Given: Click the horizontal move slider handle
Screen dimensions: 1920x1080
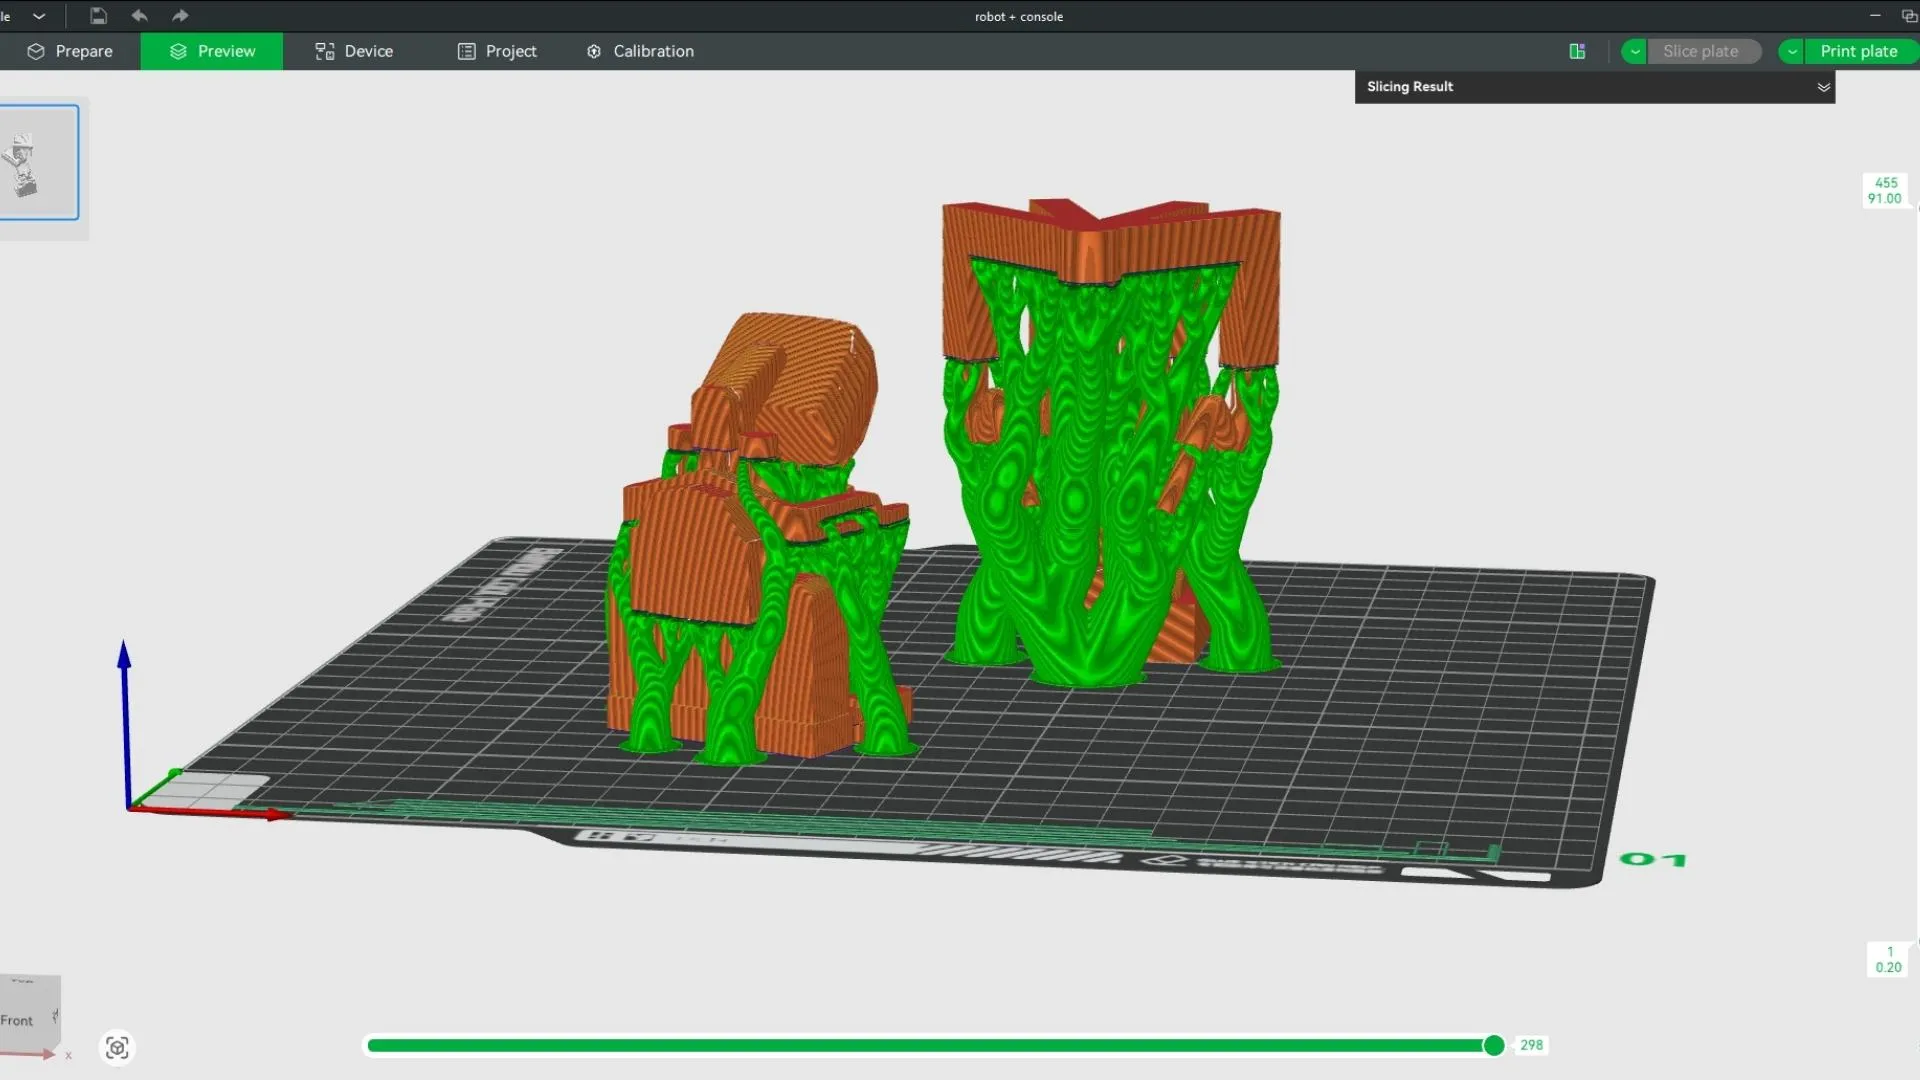Looking at the screenshot, I should pyautogui.click(x=1493, y=1045).
